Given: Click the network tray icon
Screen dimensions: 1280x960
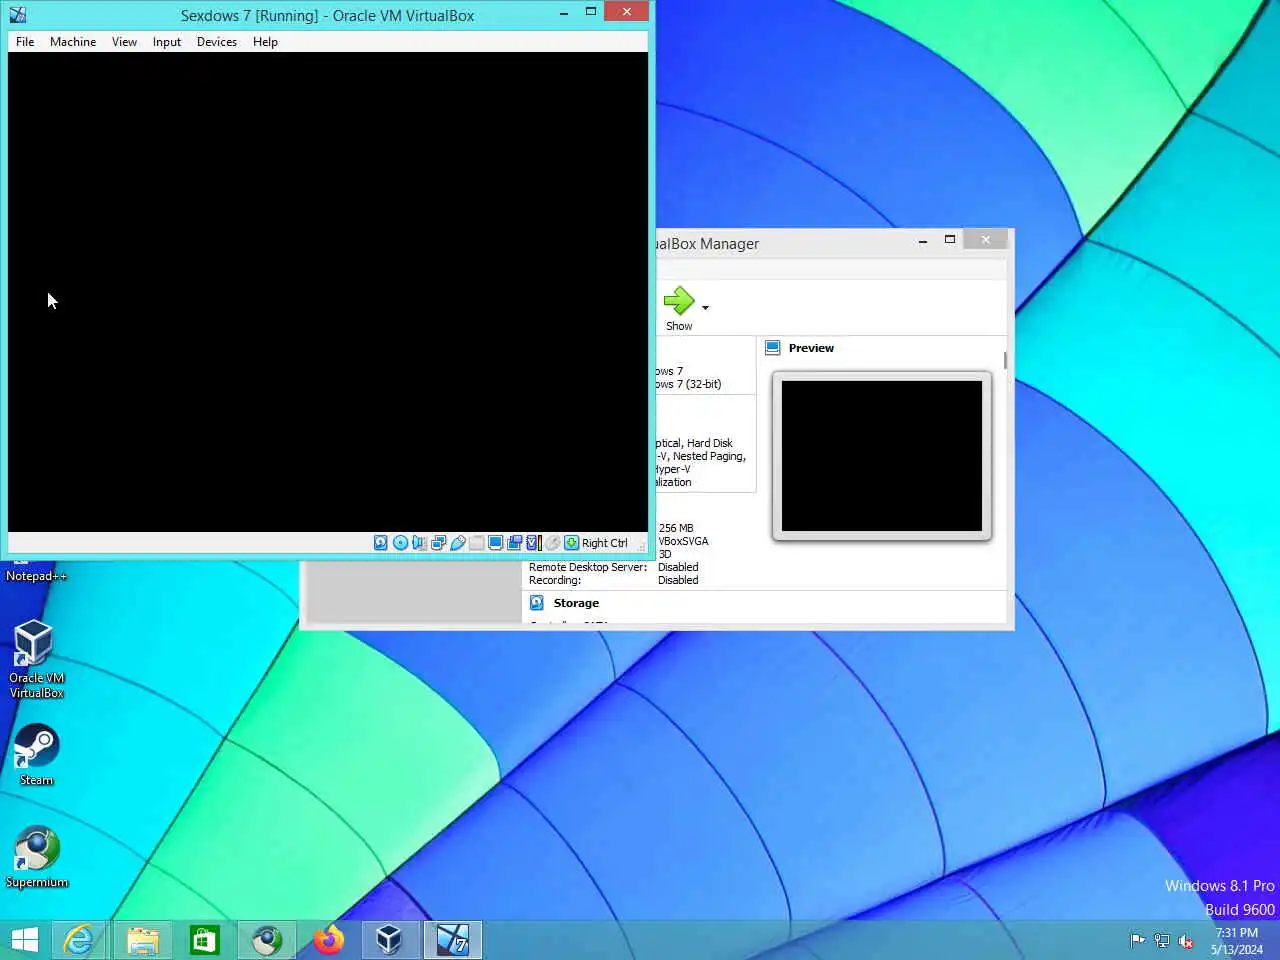Looking at the screenshot, I should pyautogui.click(x=1162, y=940).
